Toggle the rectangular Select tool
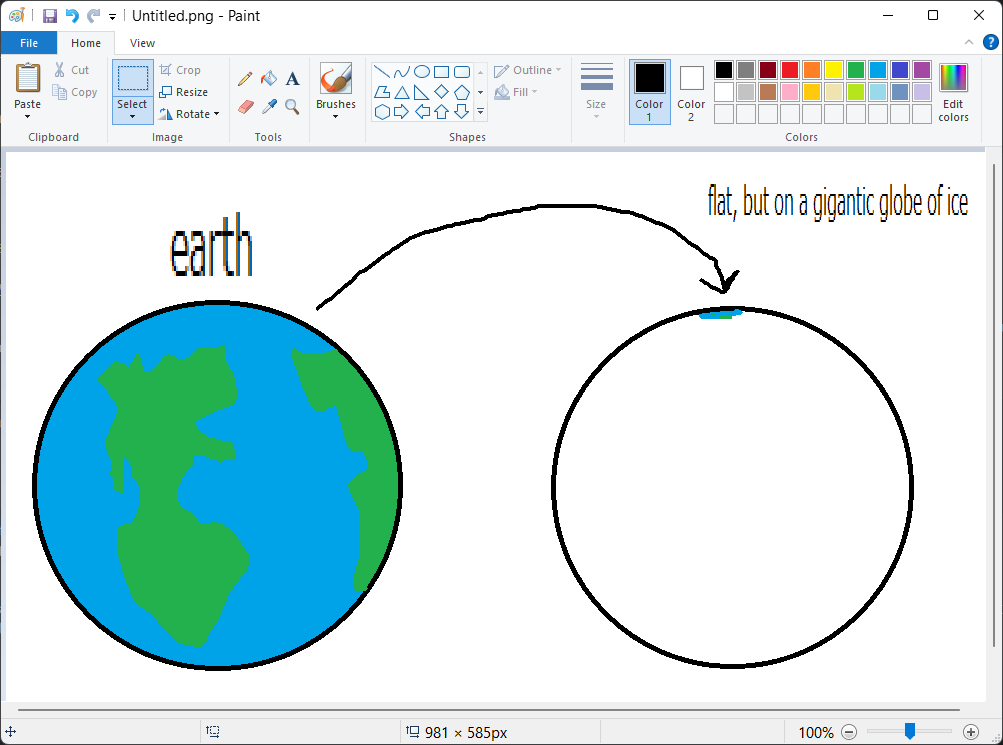 [132, 79]
